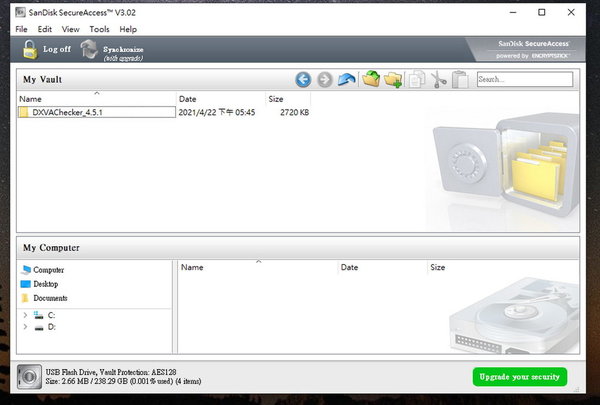The height and width of the screenshot is (405, 600).
Task: Click the Synchronize icon
Action: pyautogui.click(x=89, y=49)
